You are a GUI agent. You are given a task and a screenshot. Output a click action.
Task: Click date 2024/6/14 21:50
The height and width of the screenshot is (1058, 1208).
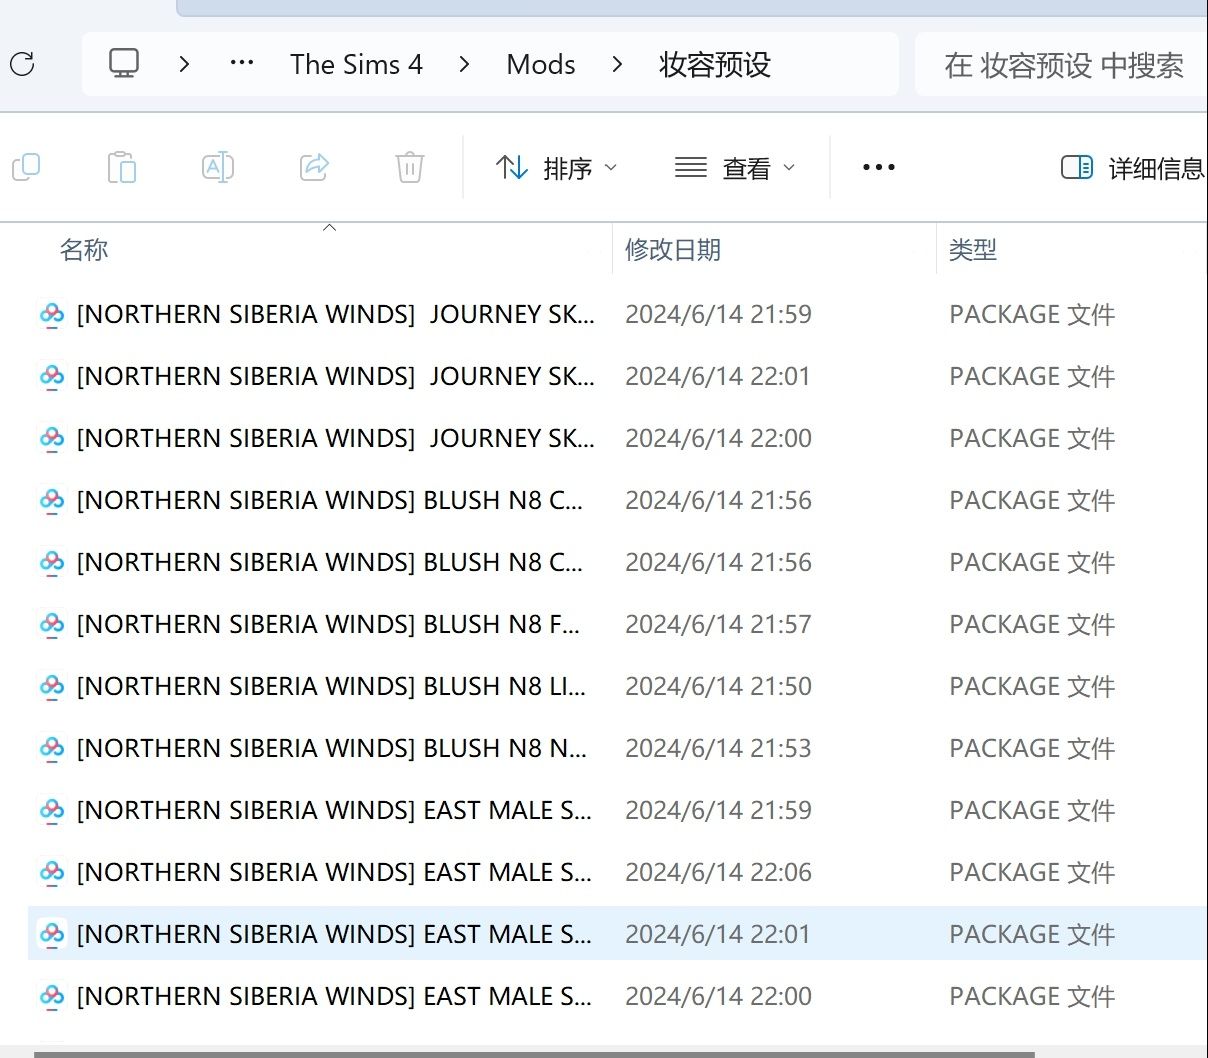[x=718, y=687]
